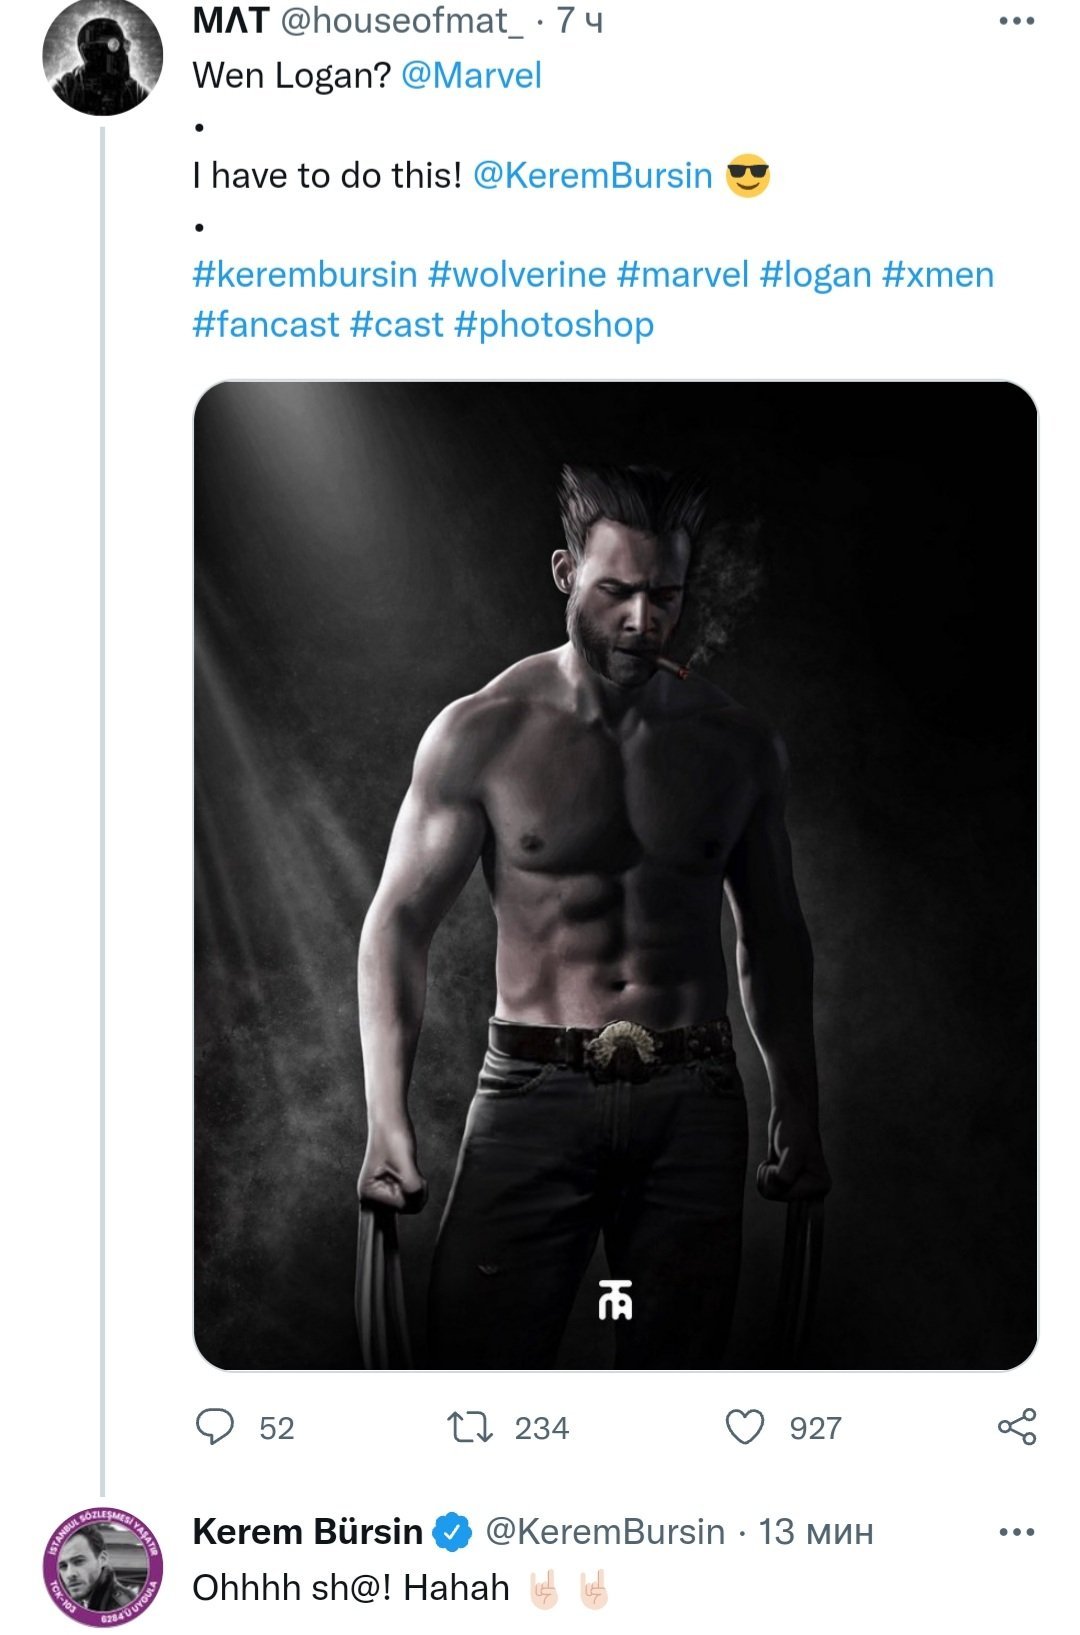The height and width of the screenshot is (1635, 1080).
Task: Open the @KeremBursin mention in the tweet
Action: 592,176
